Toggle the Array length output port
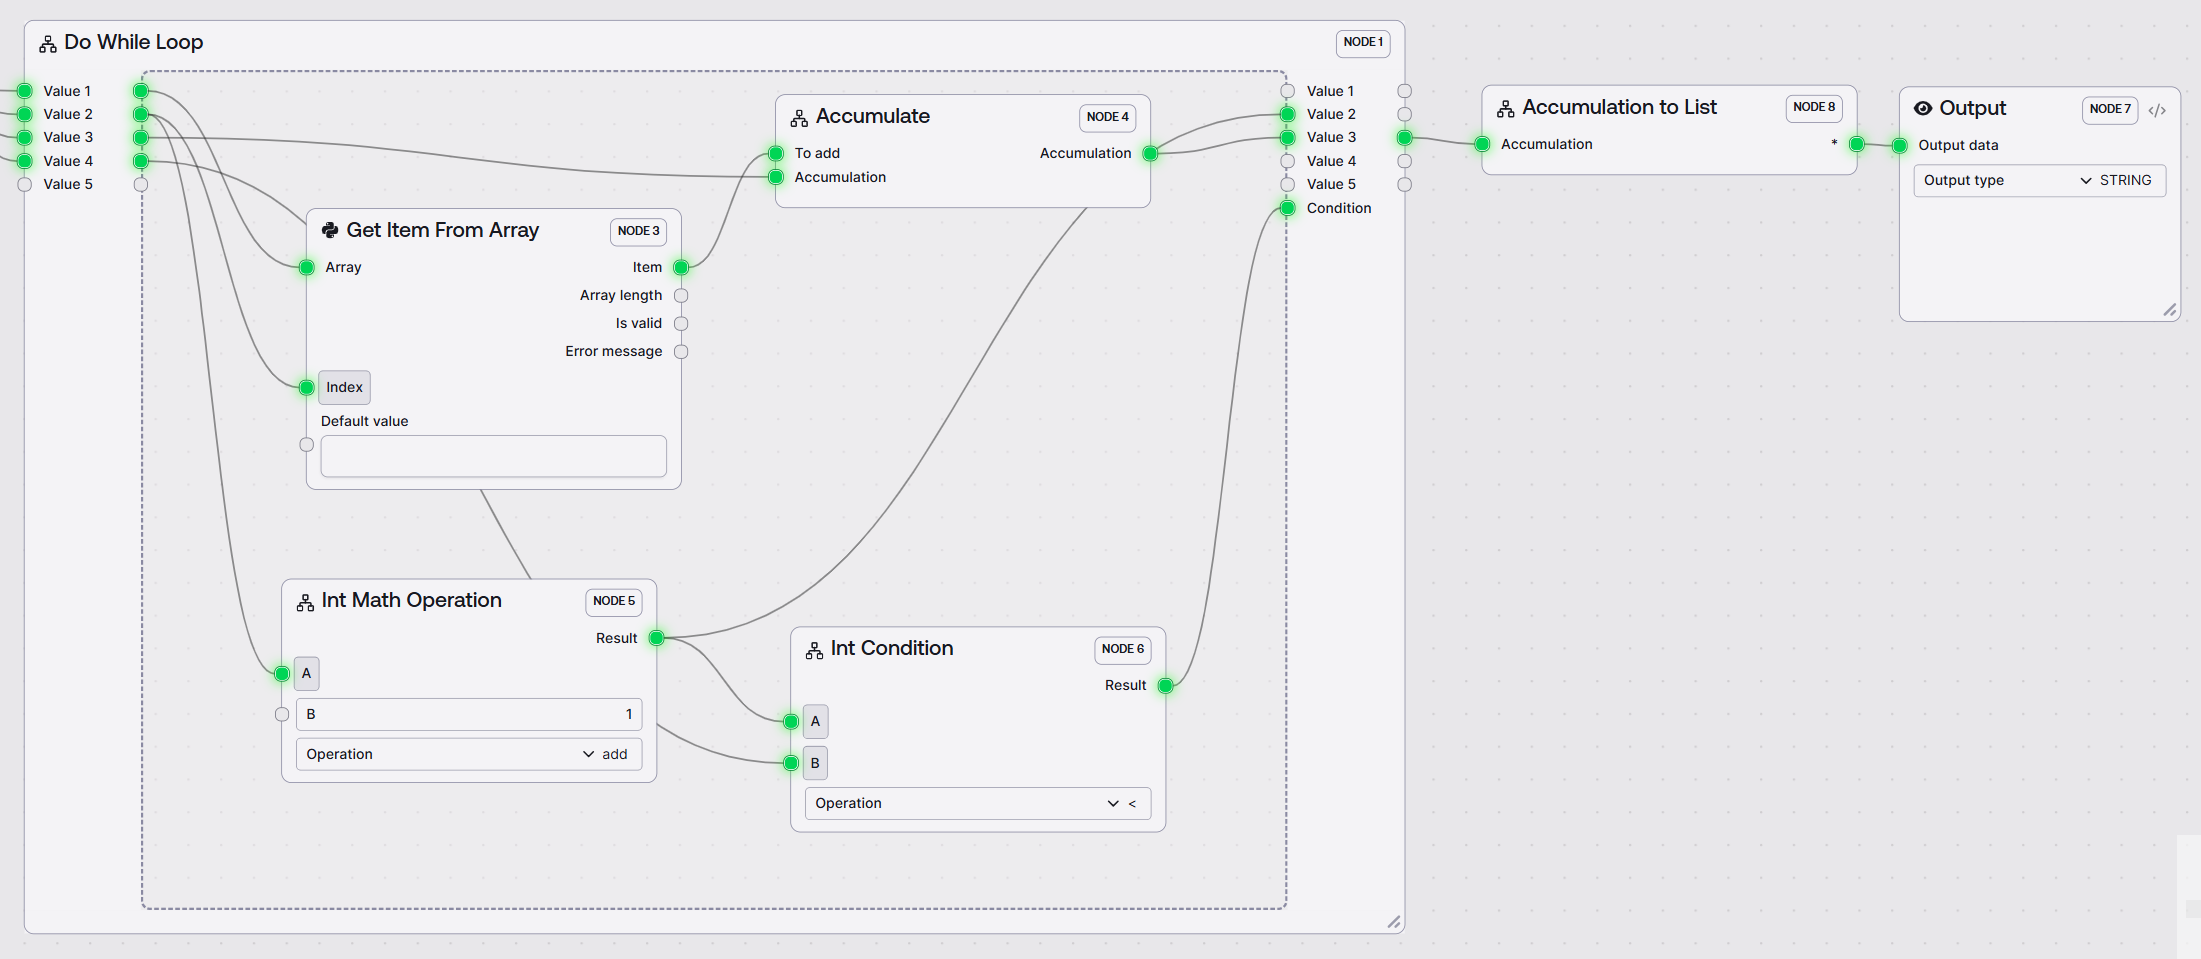Screen dimensions: 2201x959 click(681, 296)
